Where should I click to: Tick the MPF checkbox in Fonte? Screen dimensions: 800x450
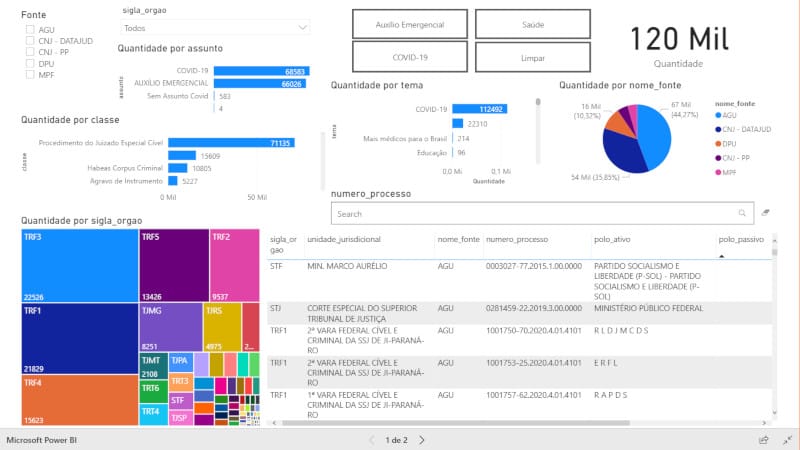point(31,75)
